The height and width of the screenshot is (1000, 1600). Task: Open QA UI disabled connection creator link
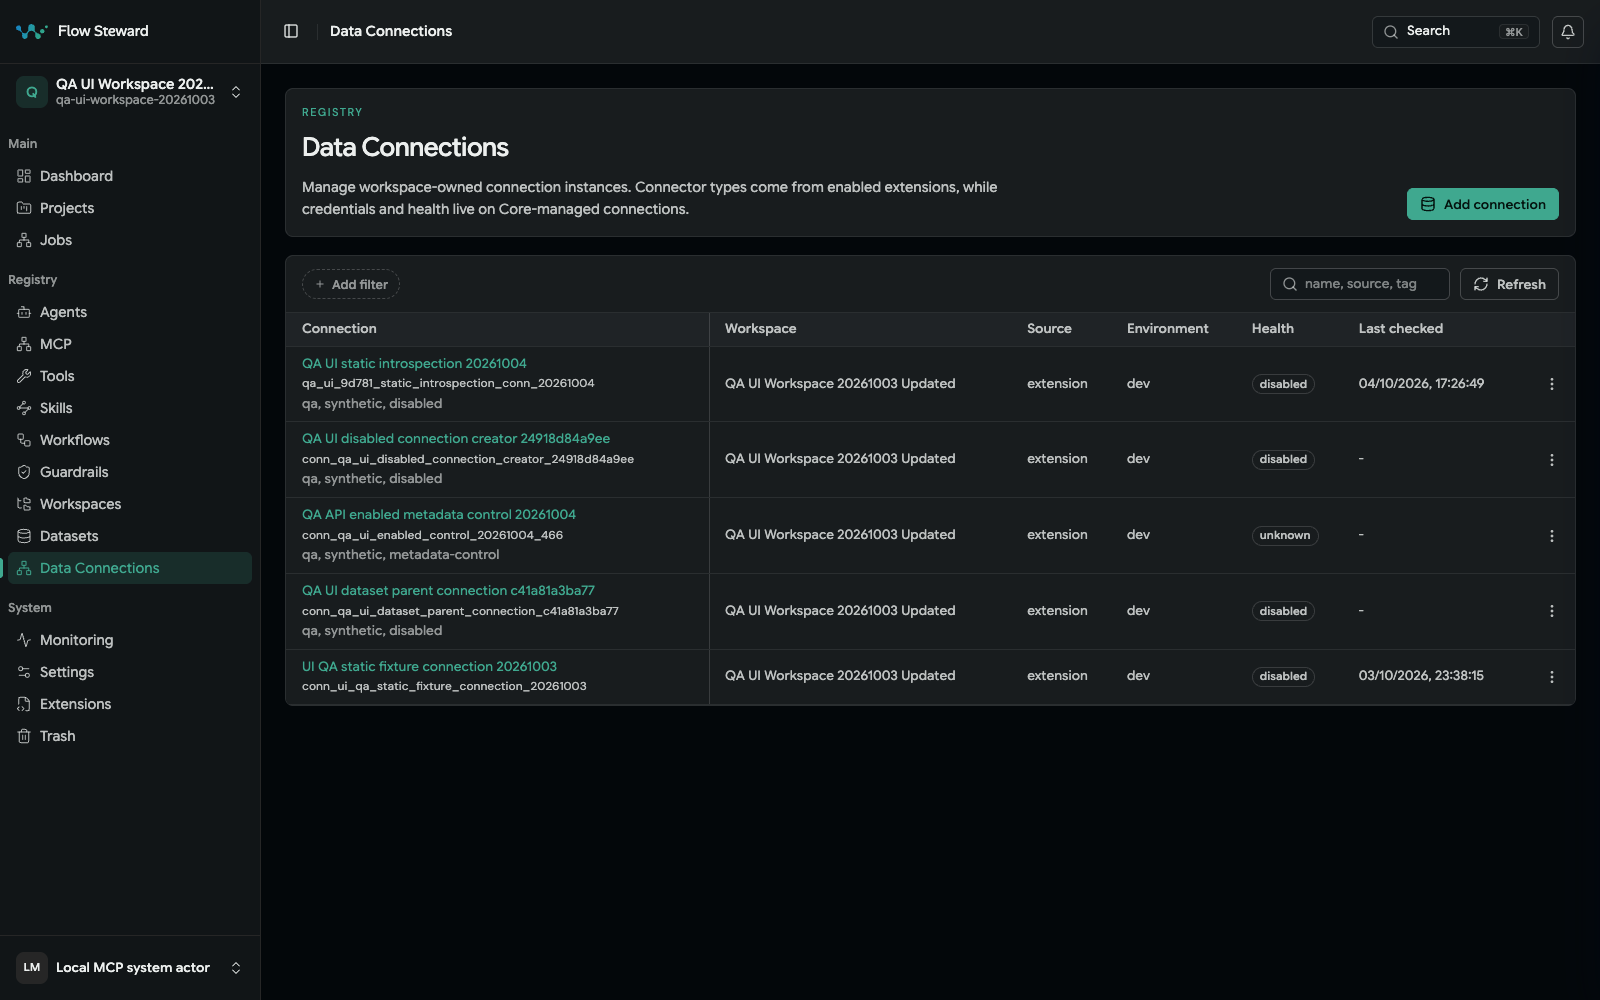coord(456,438)
